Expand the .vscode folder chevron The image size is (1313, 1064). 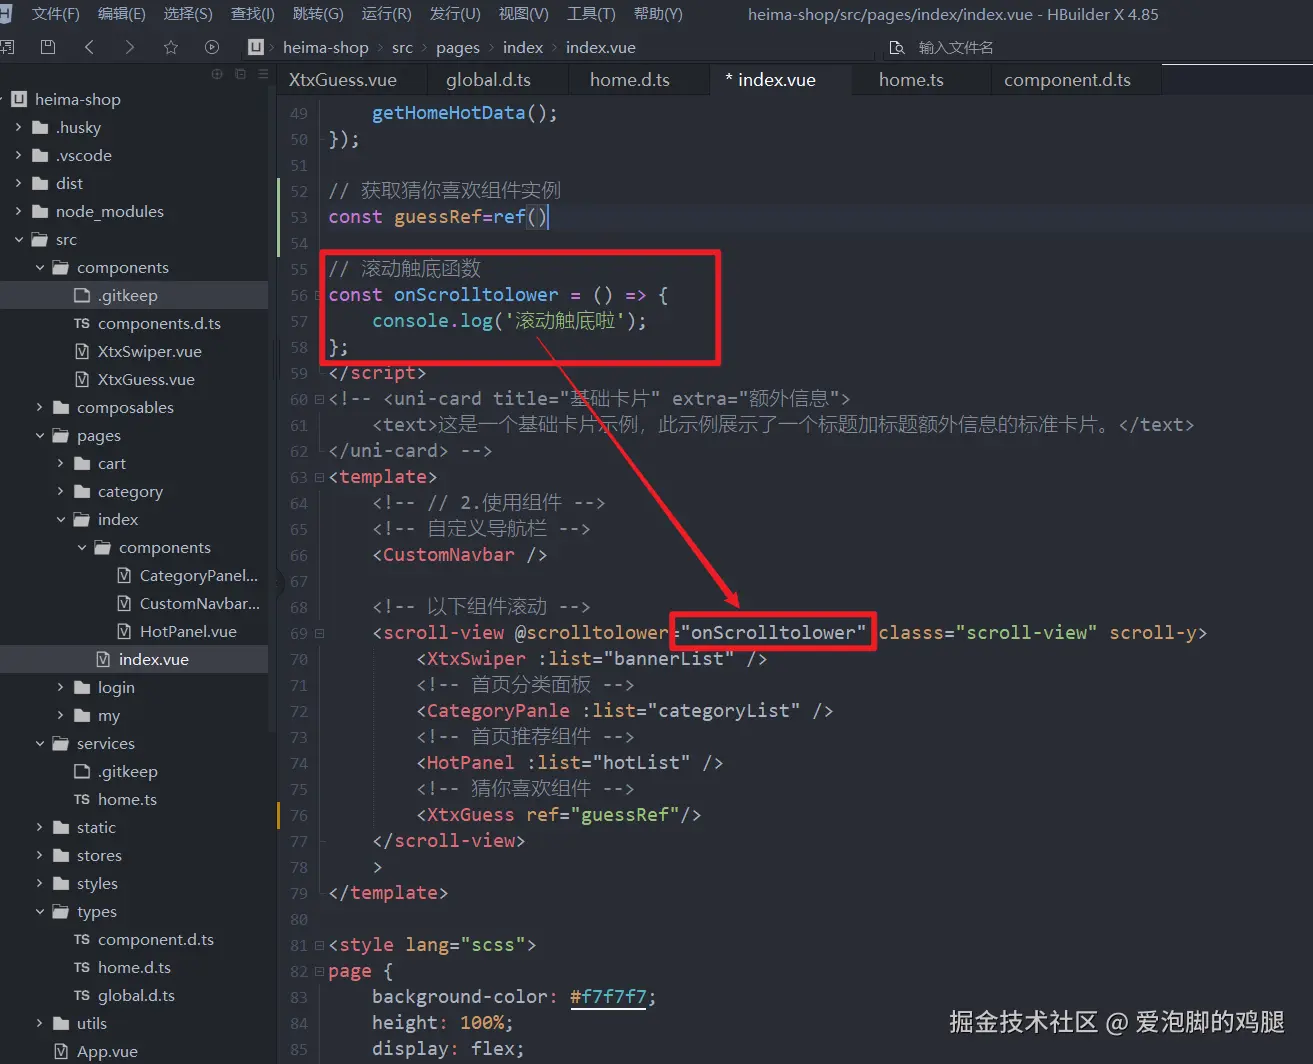click(18, 155)
